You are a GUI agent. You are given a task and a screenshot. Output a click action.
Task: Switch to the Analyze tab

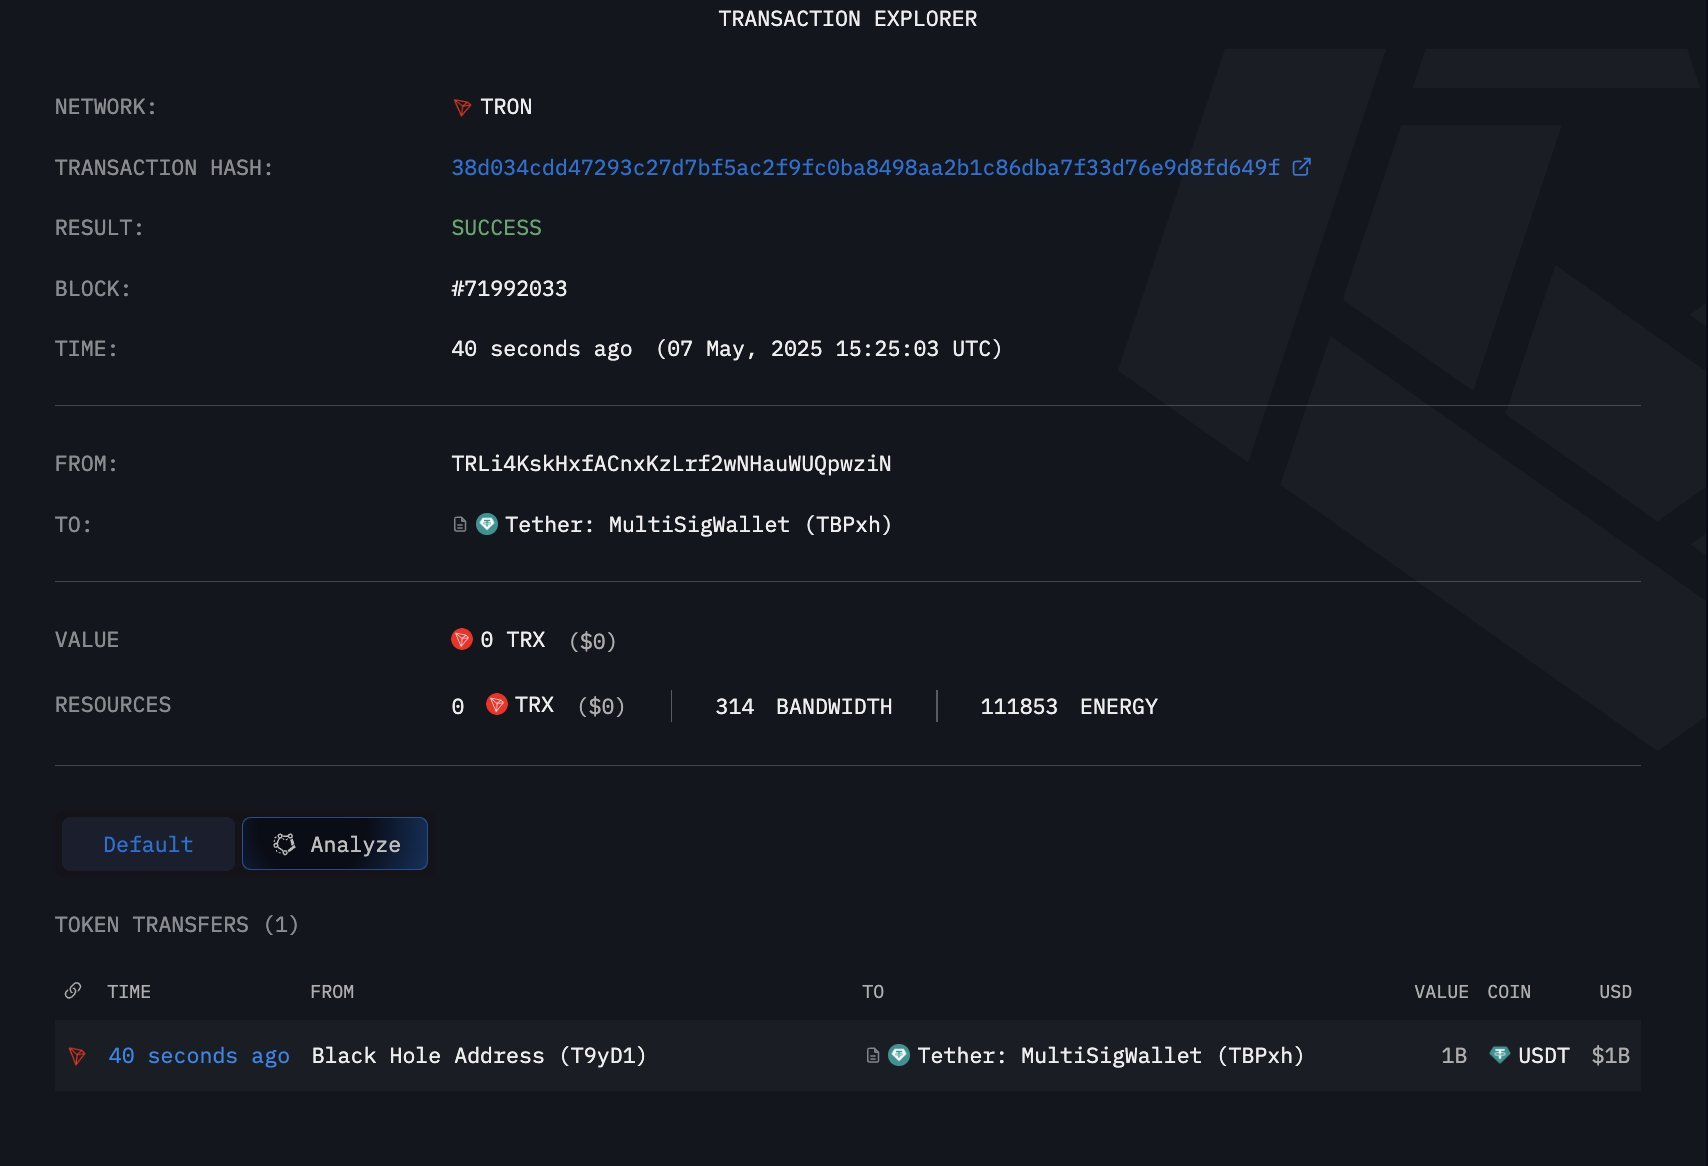tap(335, 844)
